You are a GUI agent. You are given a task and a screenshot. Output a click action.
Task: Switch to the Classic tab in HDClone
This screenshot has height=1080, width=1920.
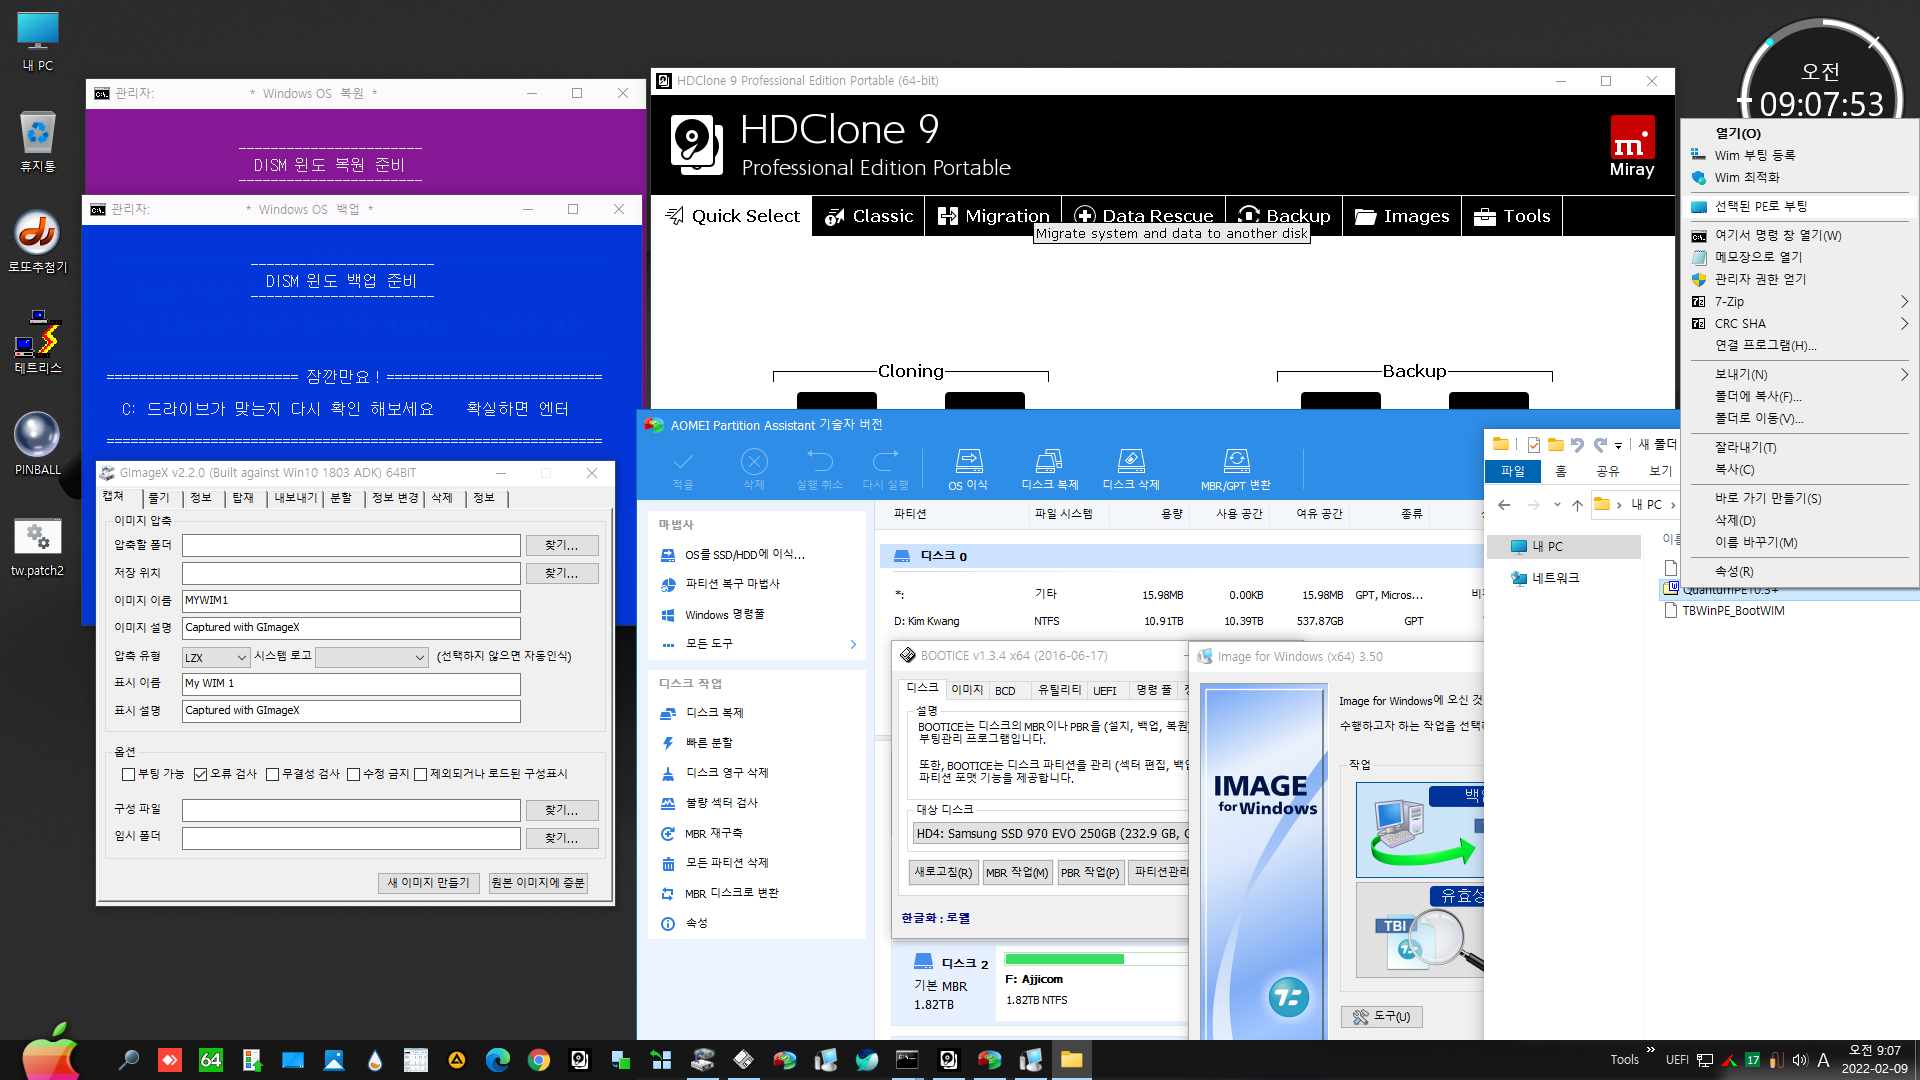[x=869, y=216]
